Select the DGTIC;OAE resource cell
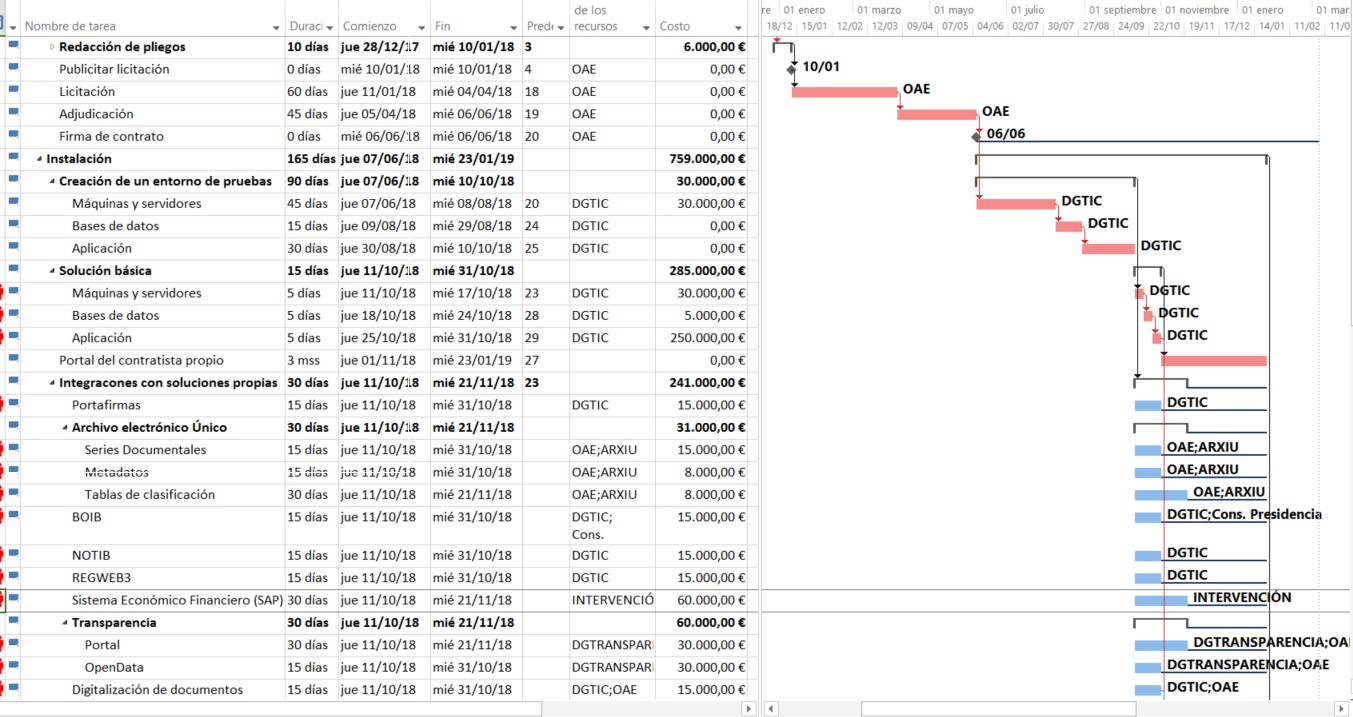This screenshot has width=1353, height=717. pyautogui.click(x=612, y=689)
